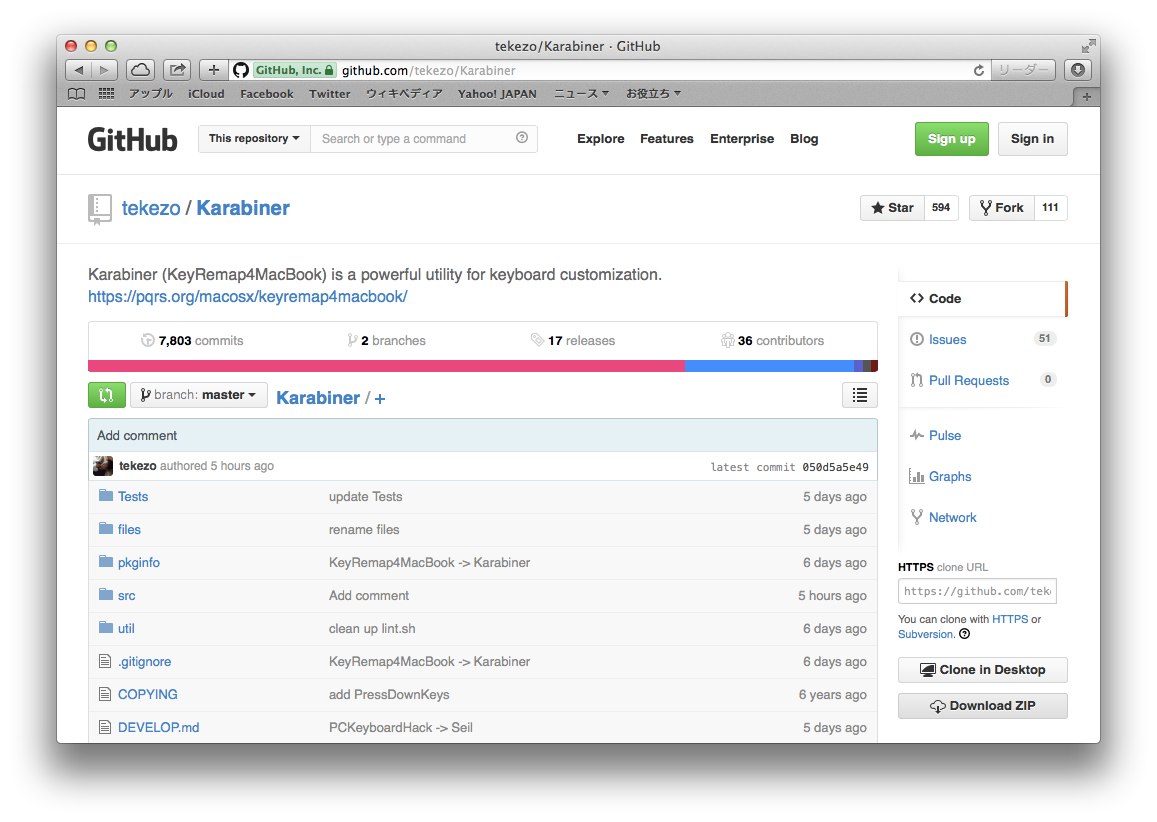Open bookmarks book icon
1157x822 pixels.
coord(76,94)
